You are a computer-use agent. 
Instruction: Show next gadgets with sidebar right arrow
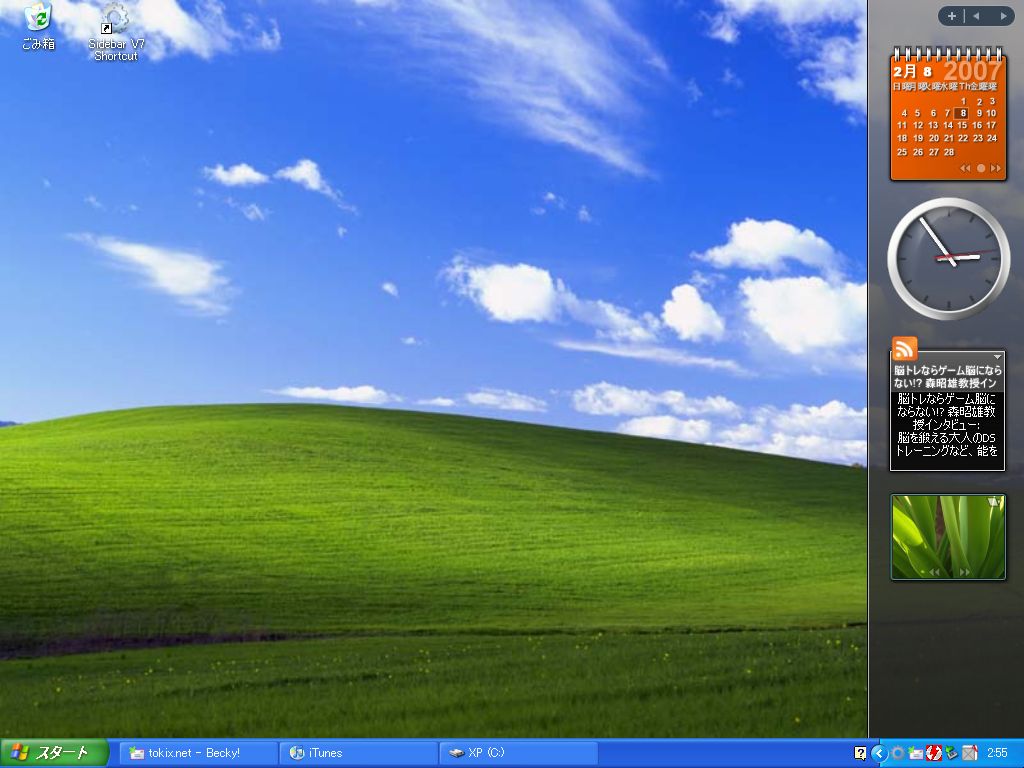tap(1003, 16)
